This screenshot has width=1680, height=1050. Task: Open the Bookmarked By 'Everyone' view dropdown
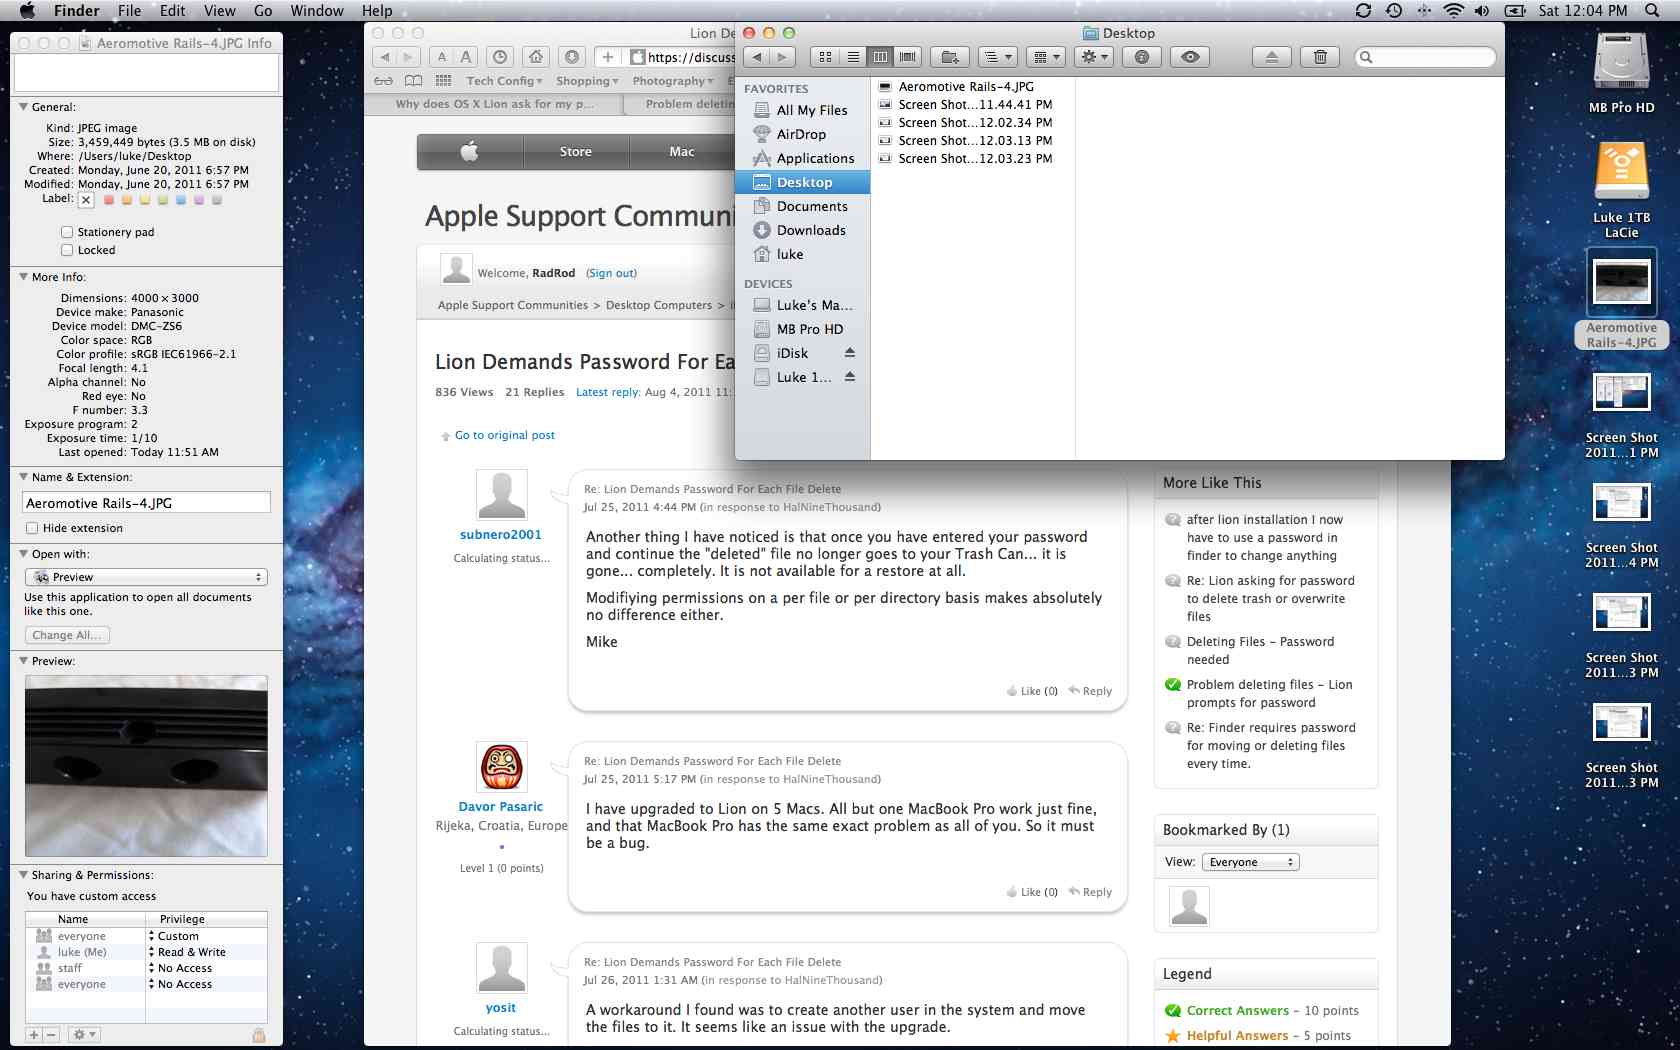(1250, 862)
